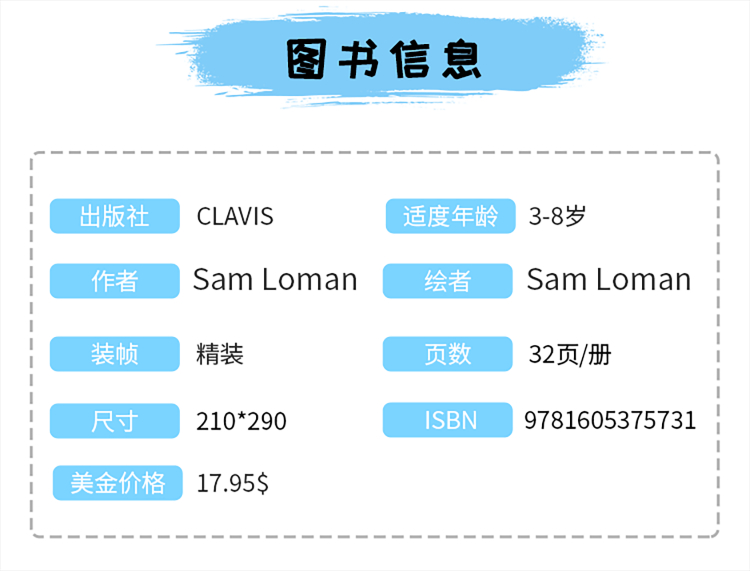The width and height of the screenshot is (750, 571).
Task: Click the 绘者 label
Action: point(447,281)
